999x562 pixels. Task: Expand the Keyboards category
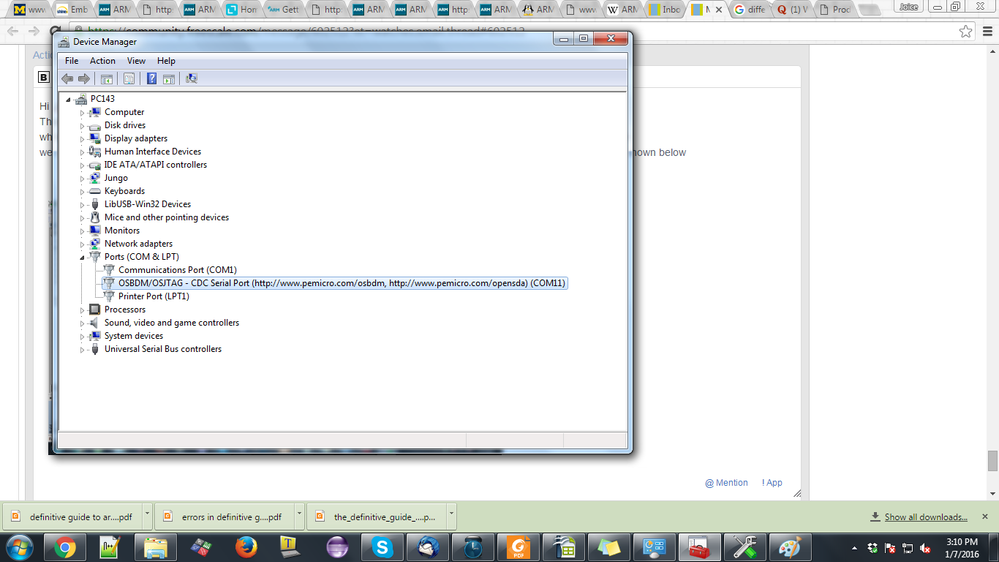(82, 192)
